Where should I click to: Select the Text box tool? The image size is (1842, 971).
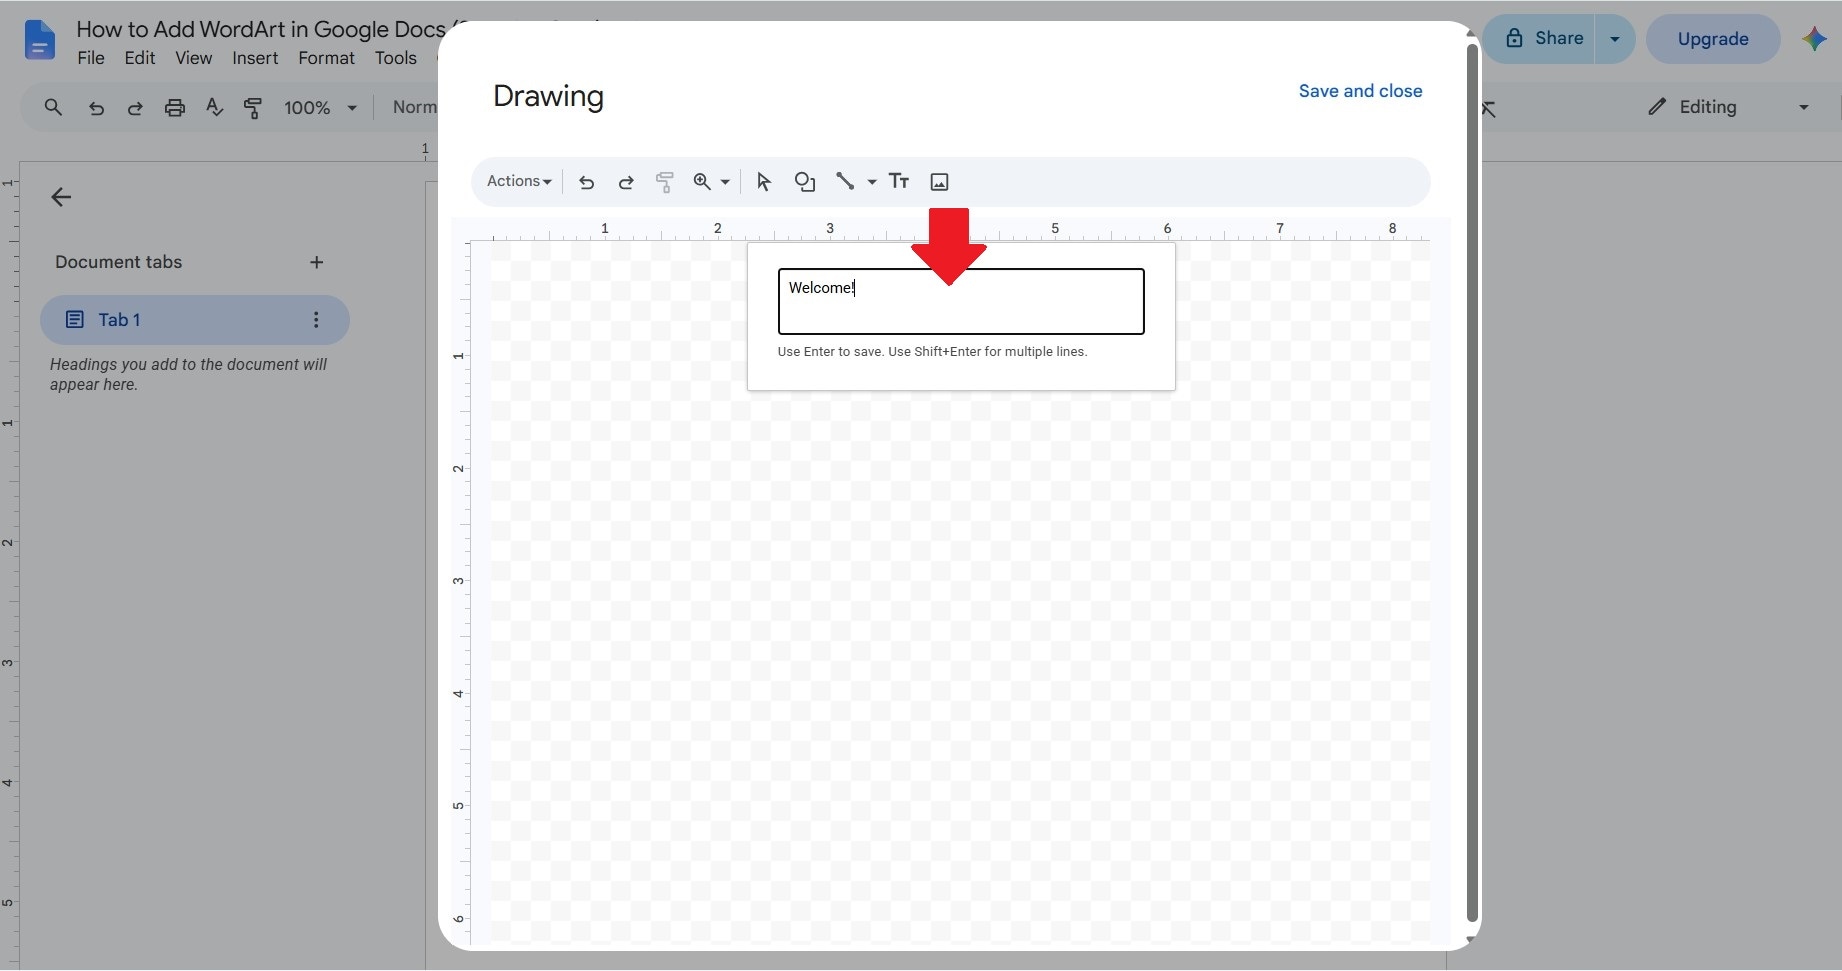[899, 182]
